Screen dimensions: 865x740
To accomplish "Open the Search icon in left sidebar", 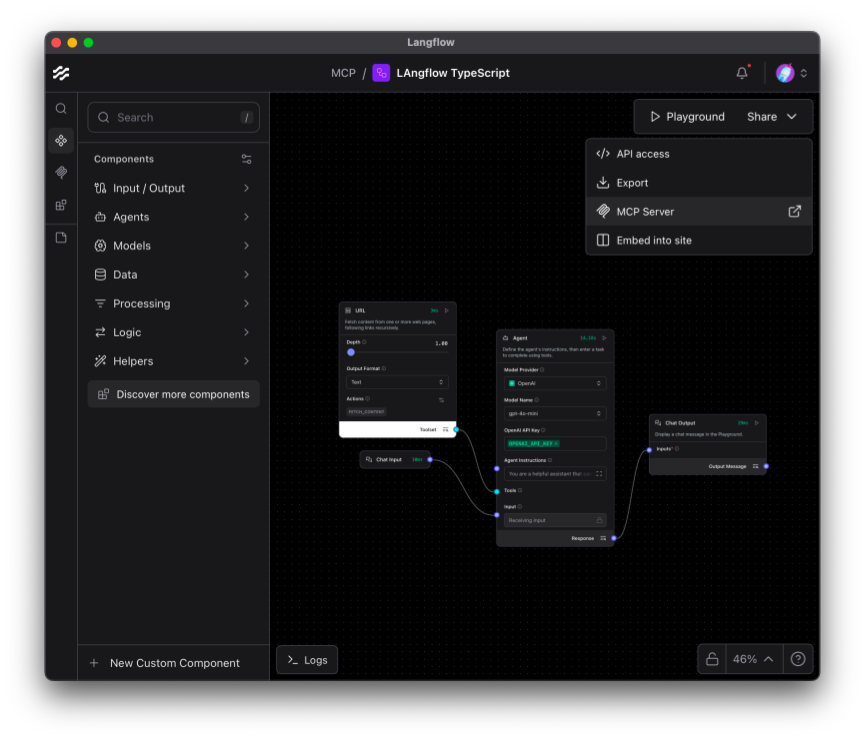I will 60,108.
